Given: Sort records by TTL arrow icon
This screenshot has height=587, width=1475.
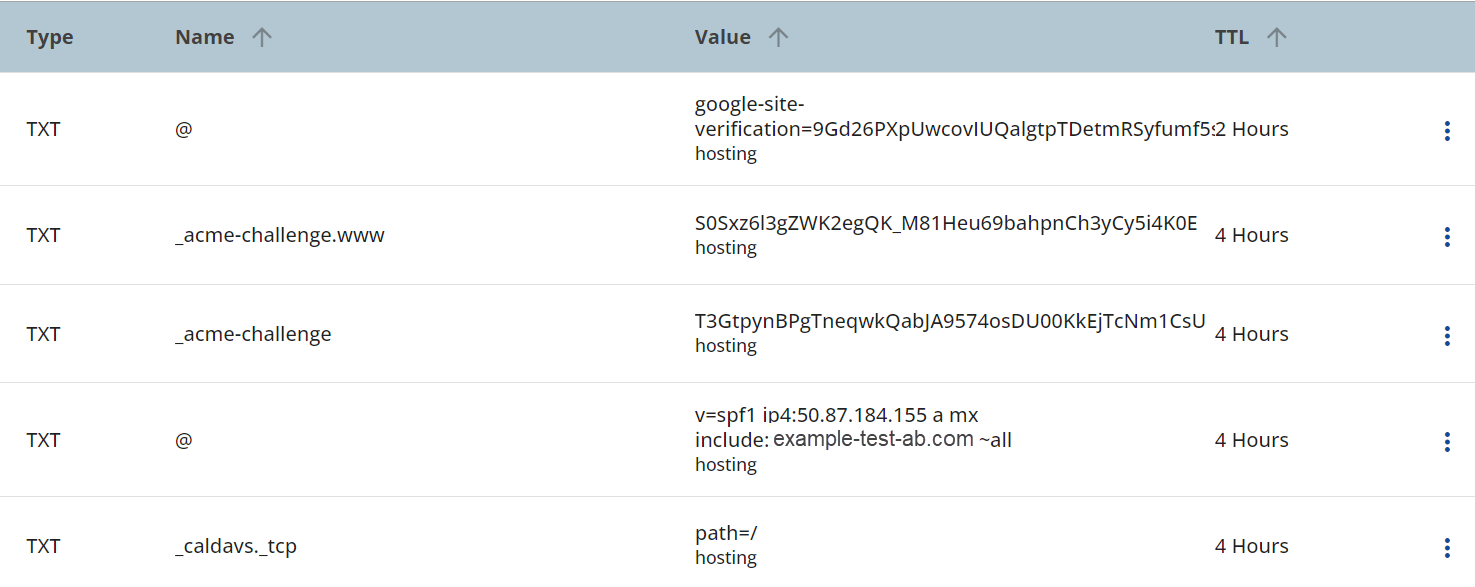Looking at the screenshot, I should (1276, 38).
